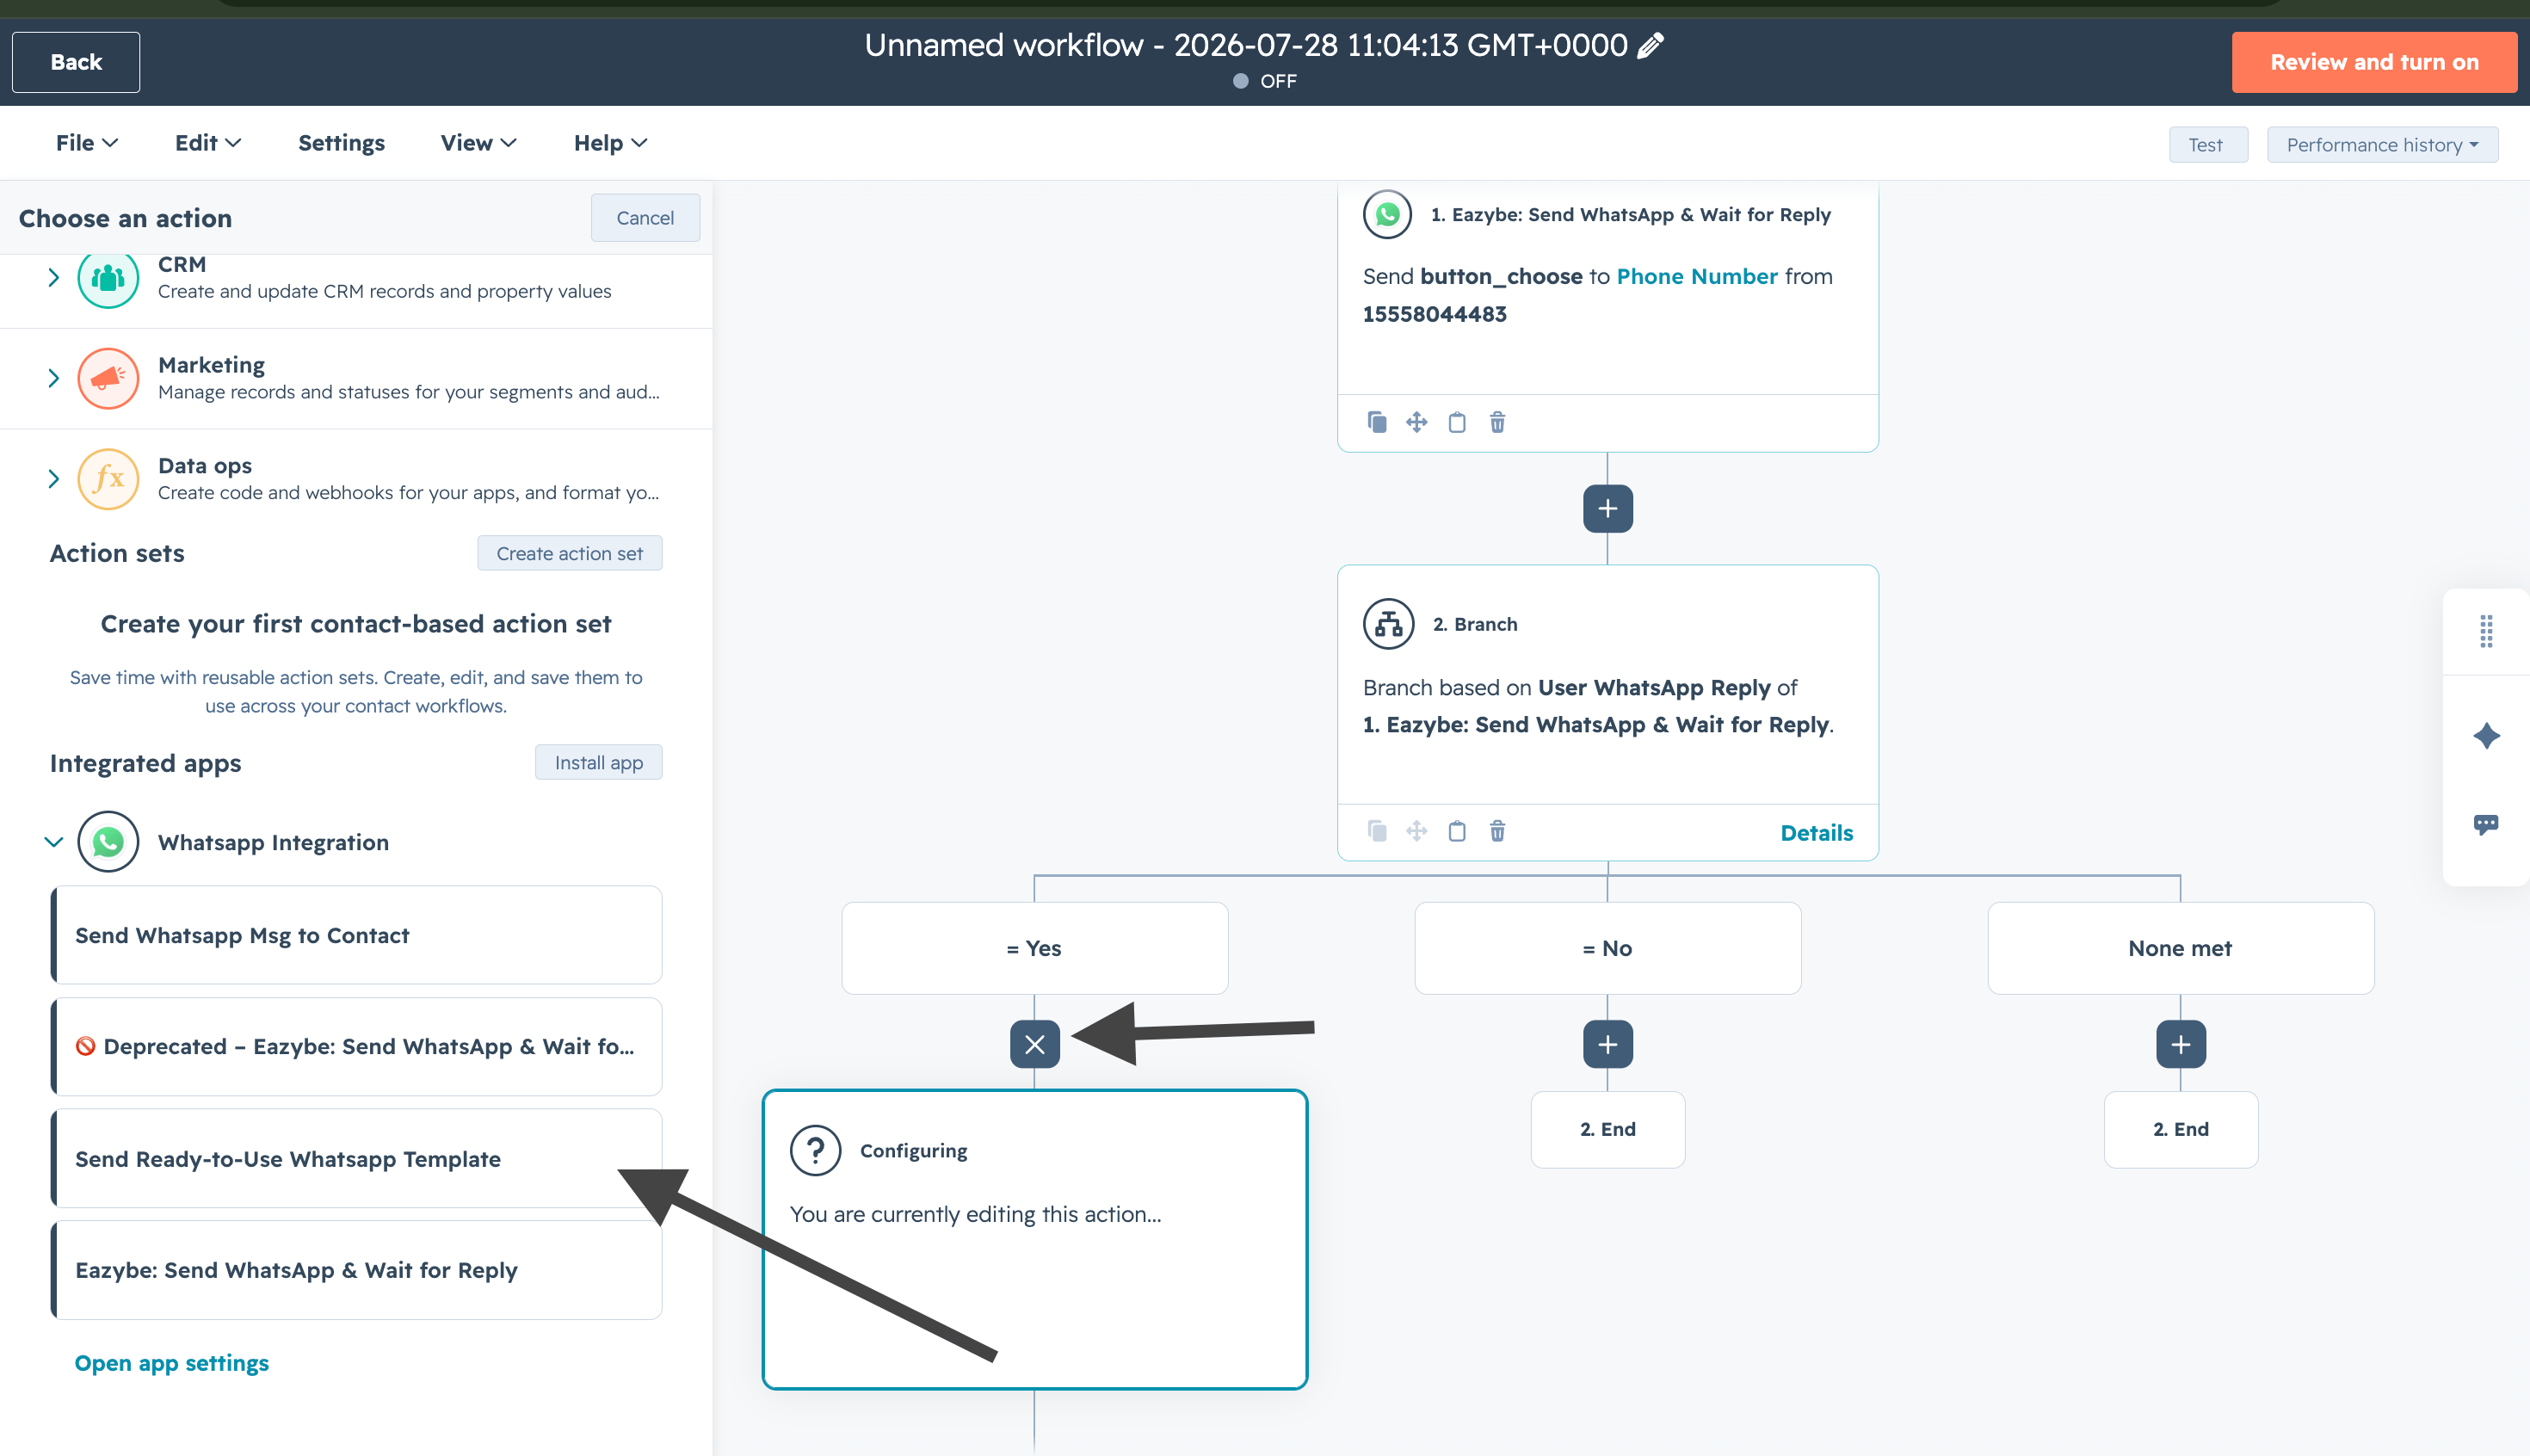The image size is (2530, 1456).
Task: Click the CRM category people icon
Action: (x=108, y=278)
